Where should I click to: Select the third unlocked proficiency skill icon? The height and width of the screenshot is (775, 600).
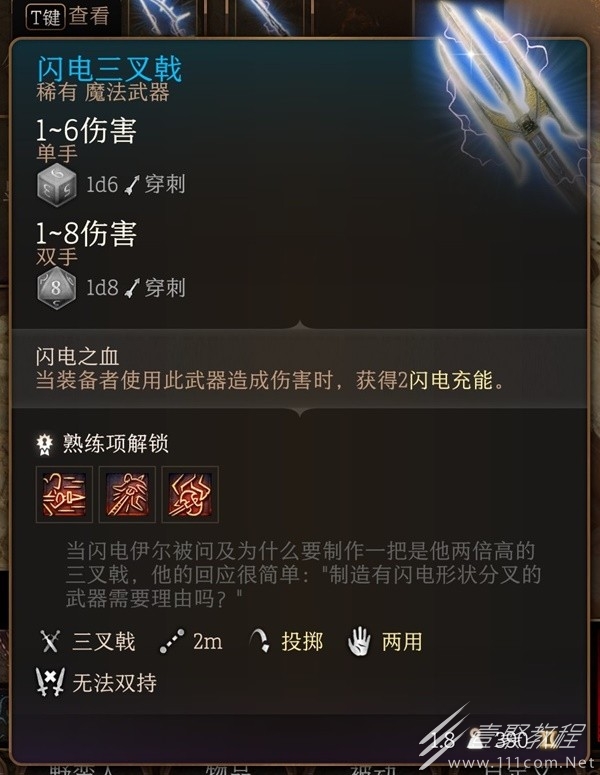[190, 494]
